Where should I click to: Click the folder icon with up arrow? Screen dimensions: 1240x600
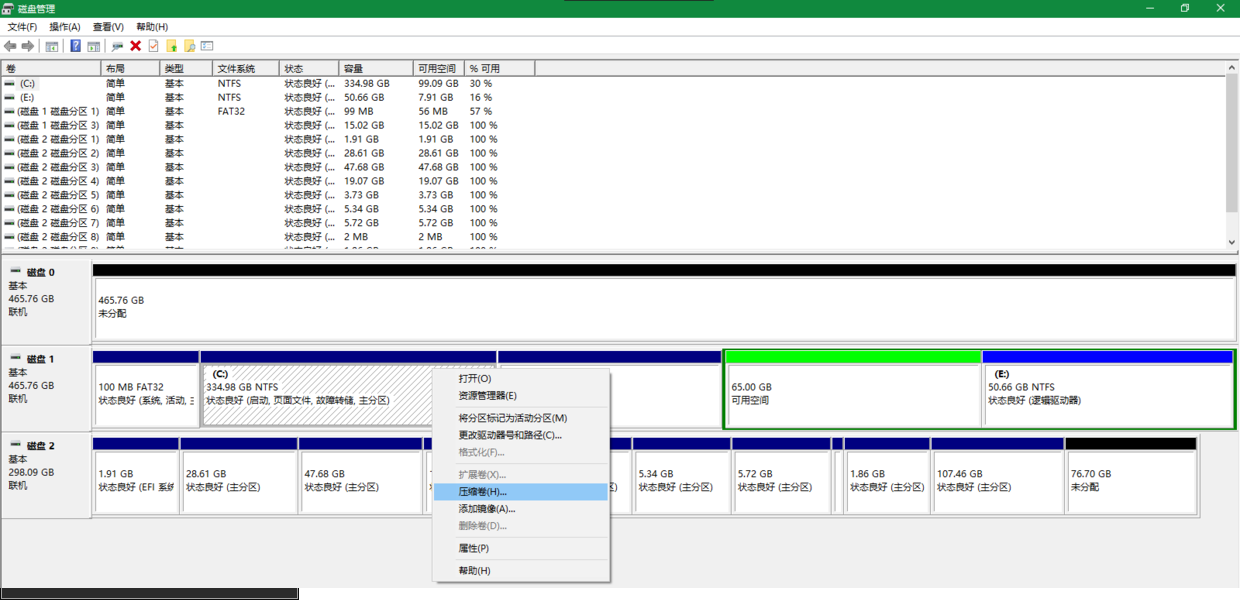[172, 45]
